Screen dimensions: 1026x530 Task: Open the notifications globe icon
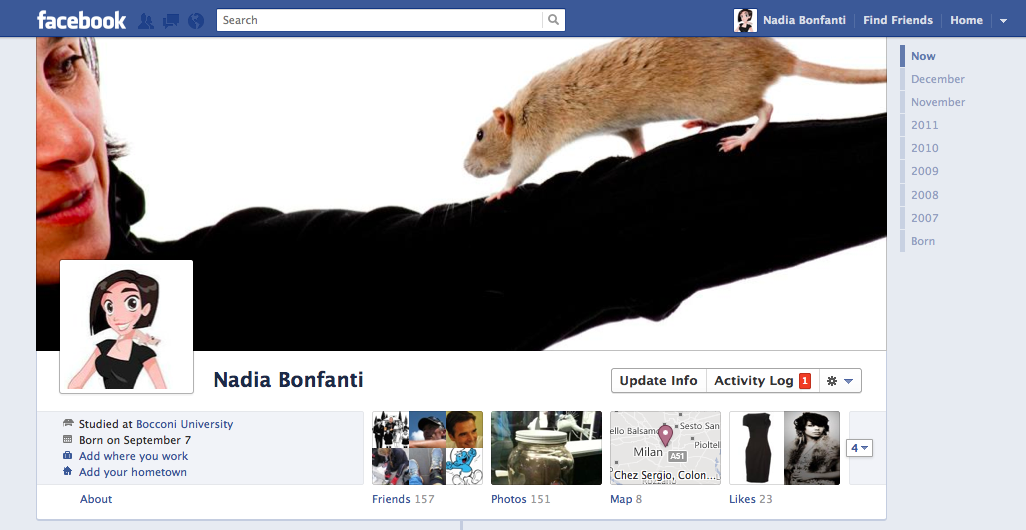pyautogui.click(x=196, y=20)
